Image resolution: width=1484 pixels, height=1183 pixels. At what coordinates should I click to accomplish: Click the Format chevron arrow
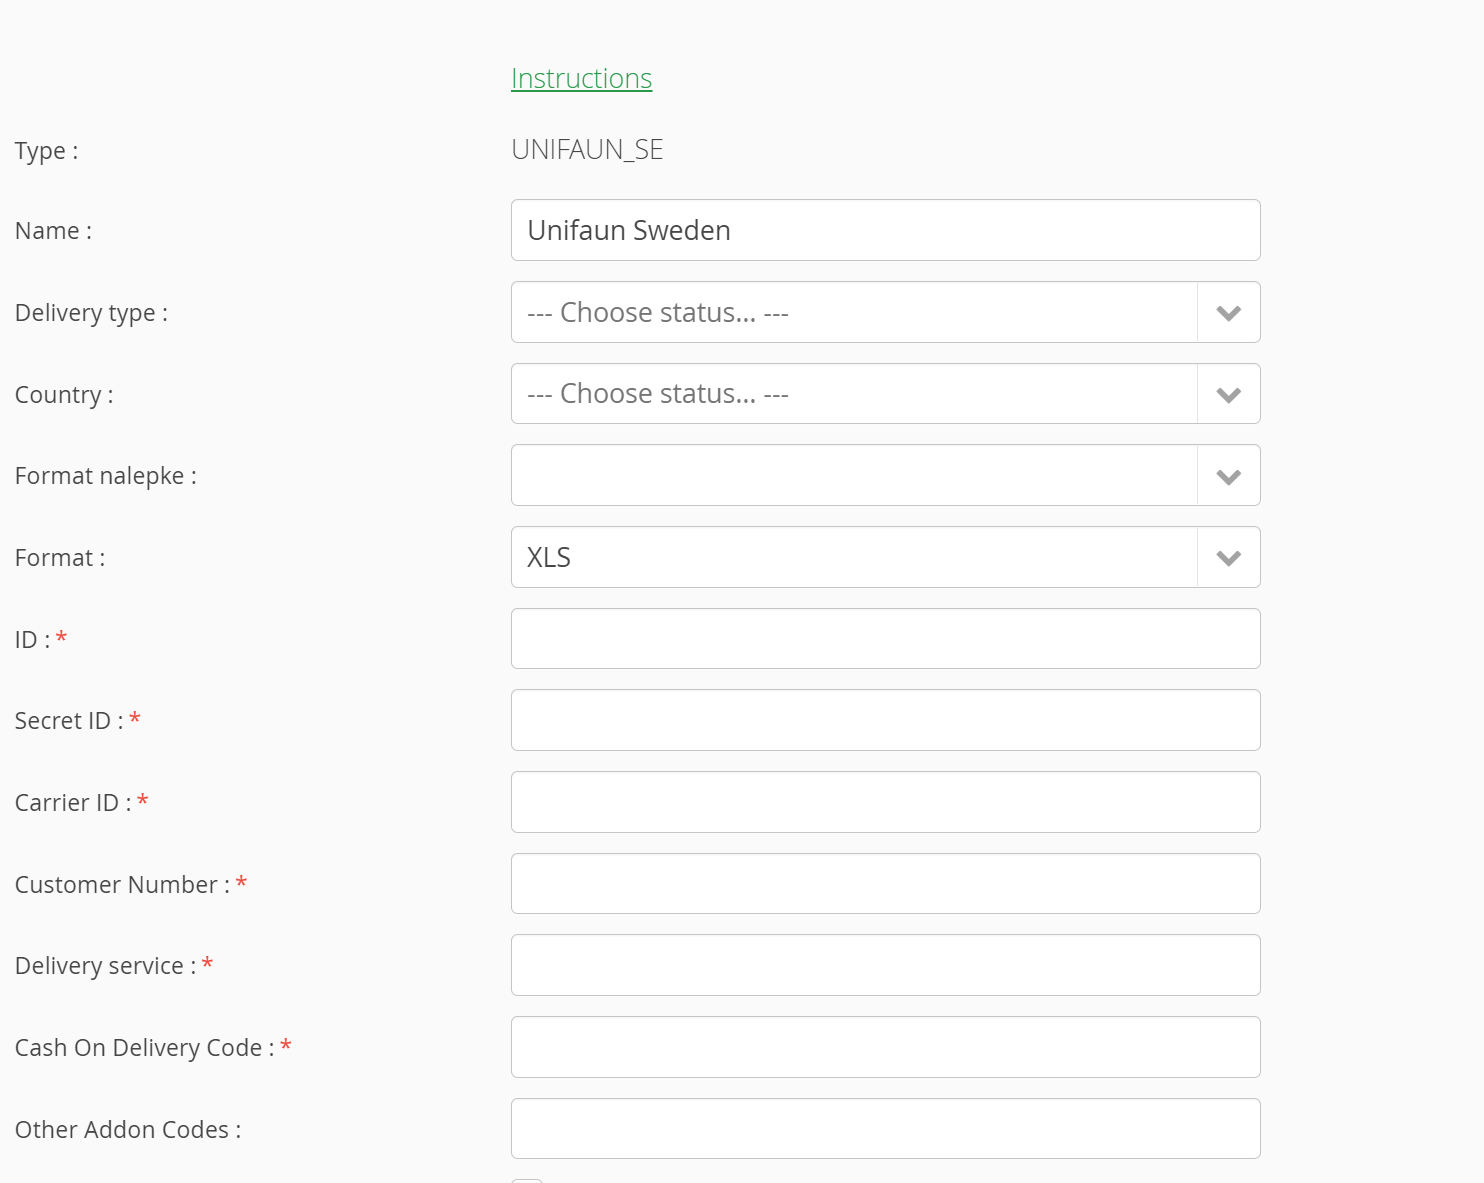pyautogui.click(x=1228, y=558)
